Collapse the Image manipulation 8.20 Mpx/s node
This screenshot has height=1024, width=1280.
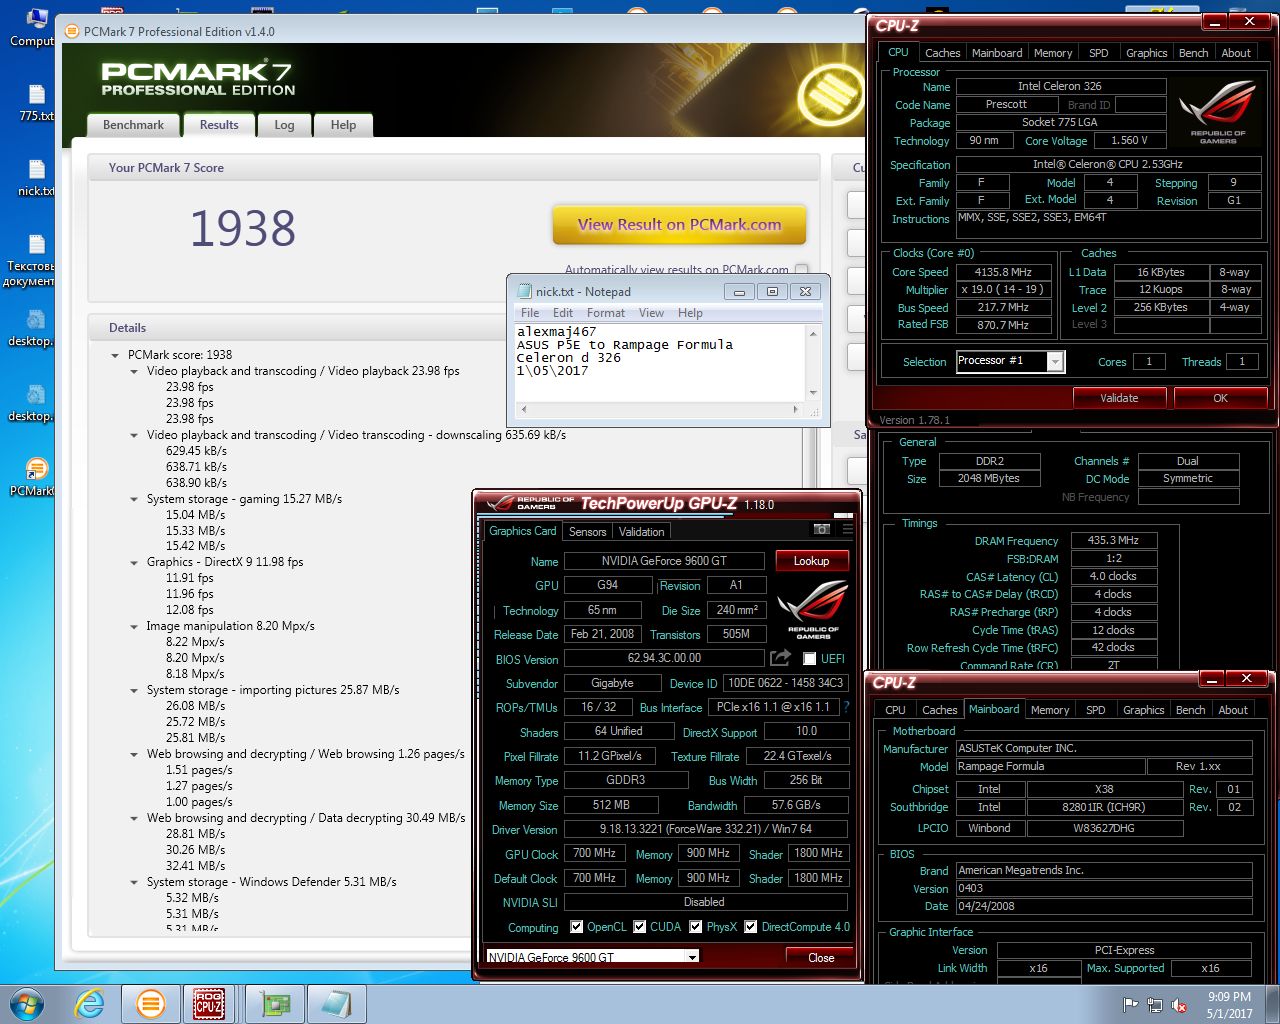point(134,626)
